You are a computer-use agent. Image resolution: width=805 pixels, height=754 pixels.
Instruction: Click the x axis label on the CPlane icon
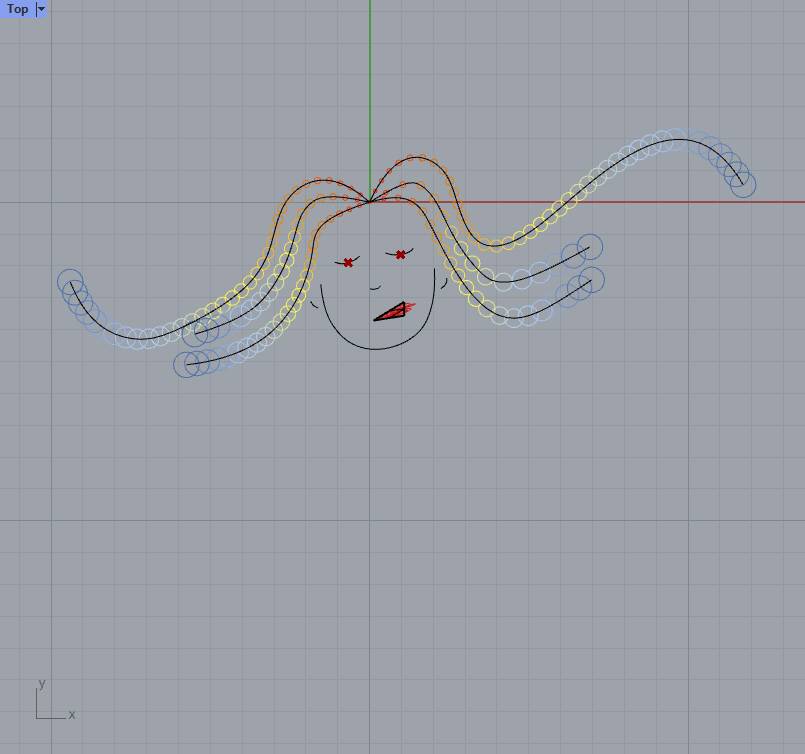[x=71, y=714]
